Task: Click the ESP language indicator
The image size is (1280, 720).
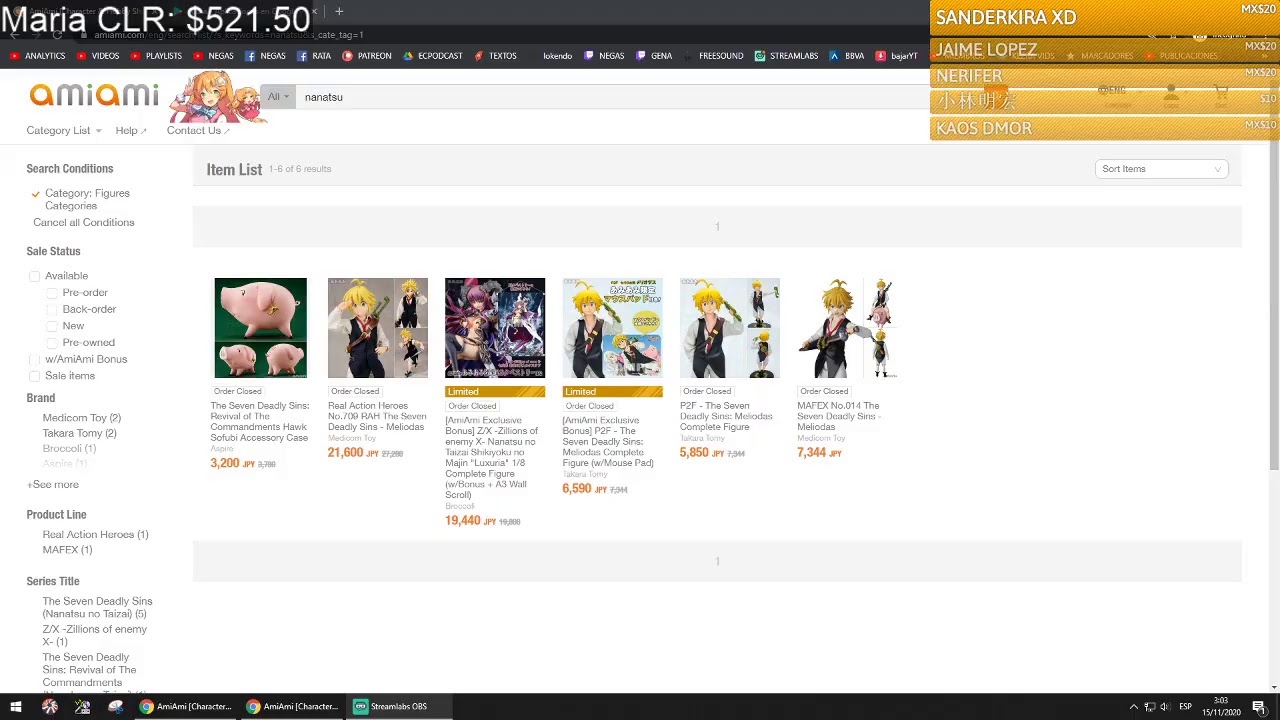Action: point(1185,707)
